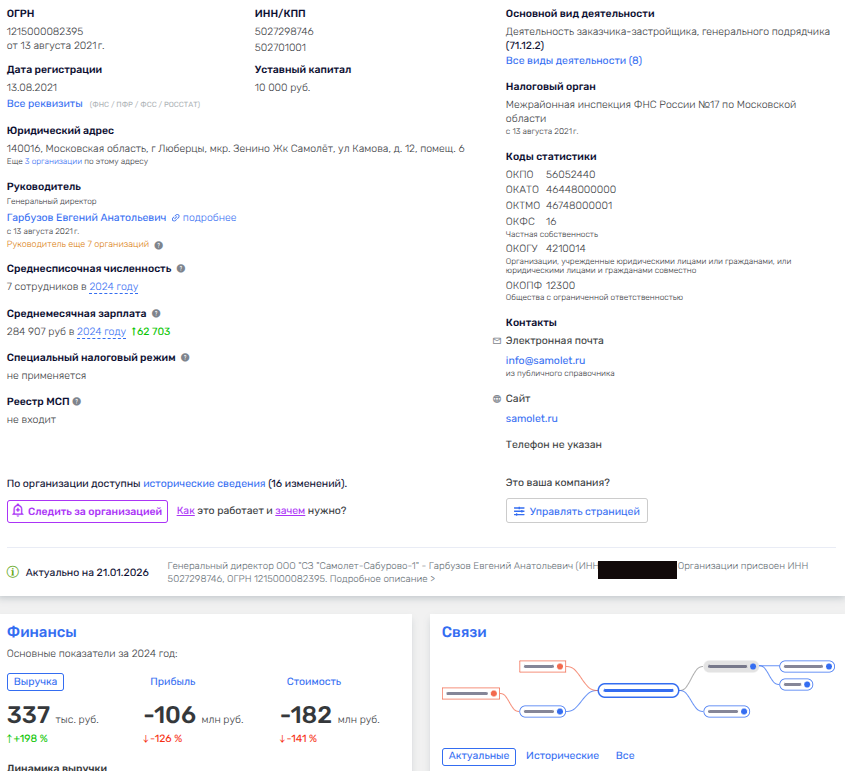Select the Выручка finance tab
Image resolution: width=845 pixels, height=771 pixels.
[x=35, y=682]
